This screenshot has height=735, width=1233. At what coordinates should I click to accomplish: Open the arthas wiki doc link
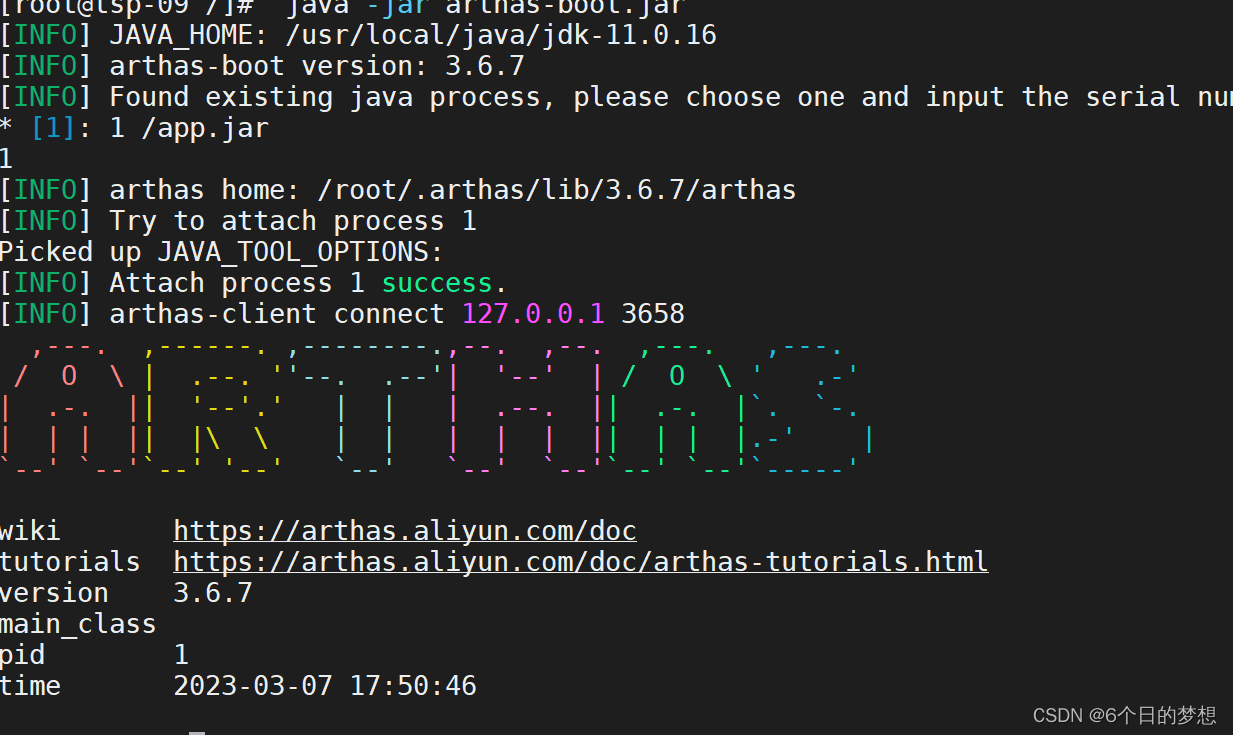pyautogui.click(x=405, y=531)
